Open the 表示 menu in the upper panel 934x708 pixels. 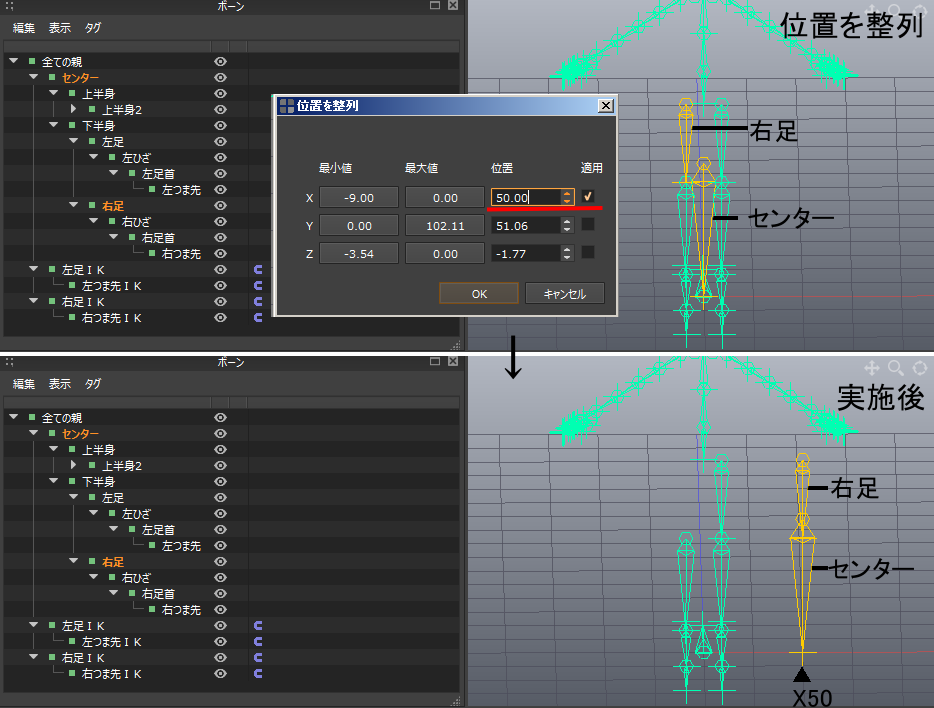pyautogui.click(x=60, y=28)
